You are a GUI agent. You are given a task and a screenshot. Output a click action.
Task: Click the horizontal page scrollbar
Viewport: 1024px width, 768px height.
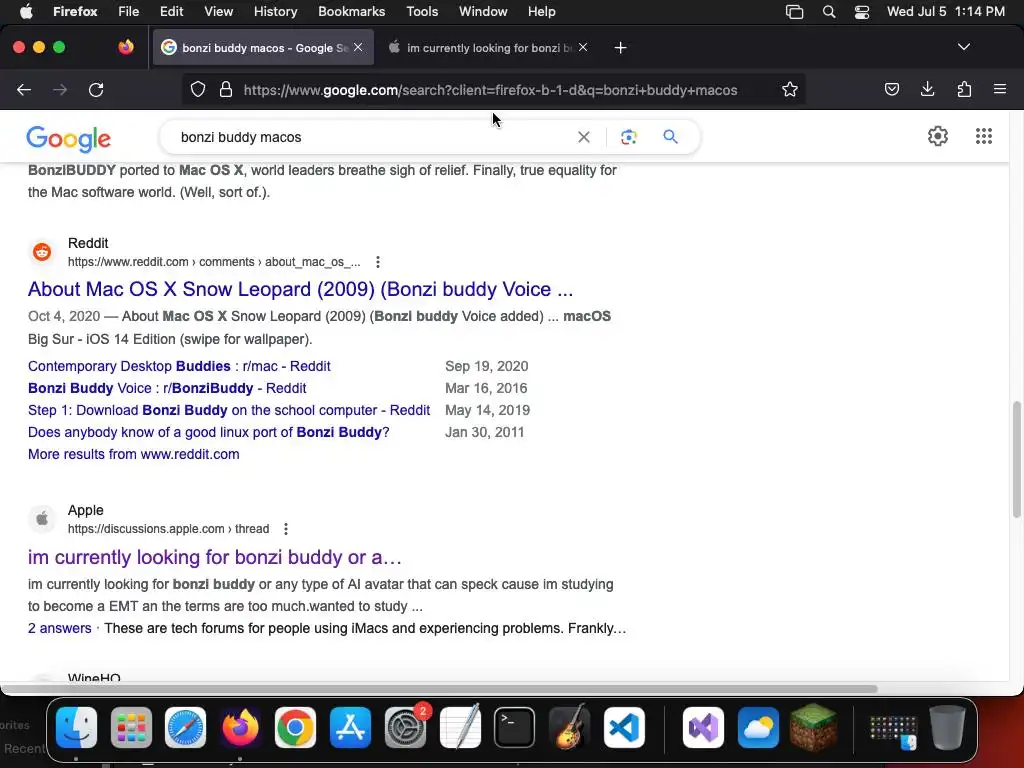point(439,689)
